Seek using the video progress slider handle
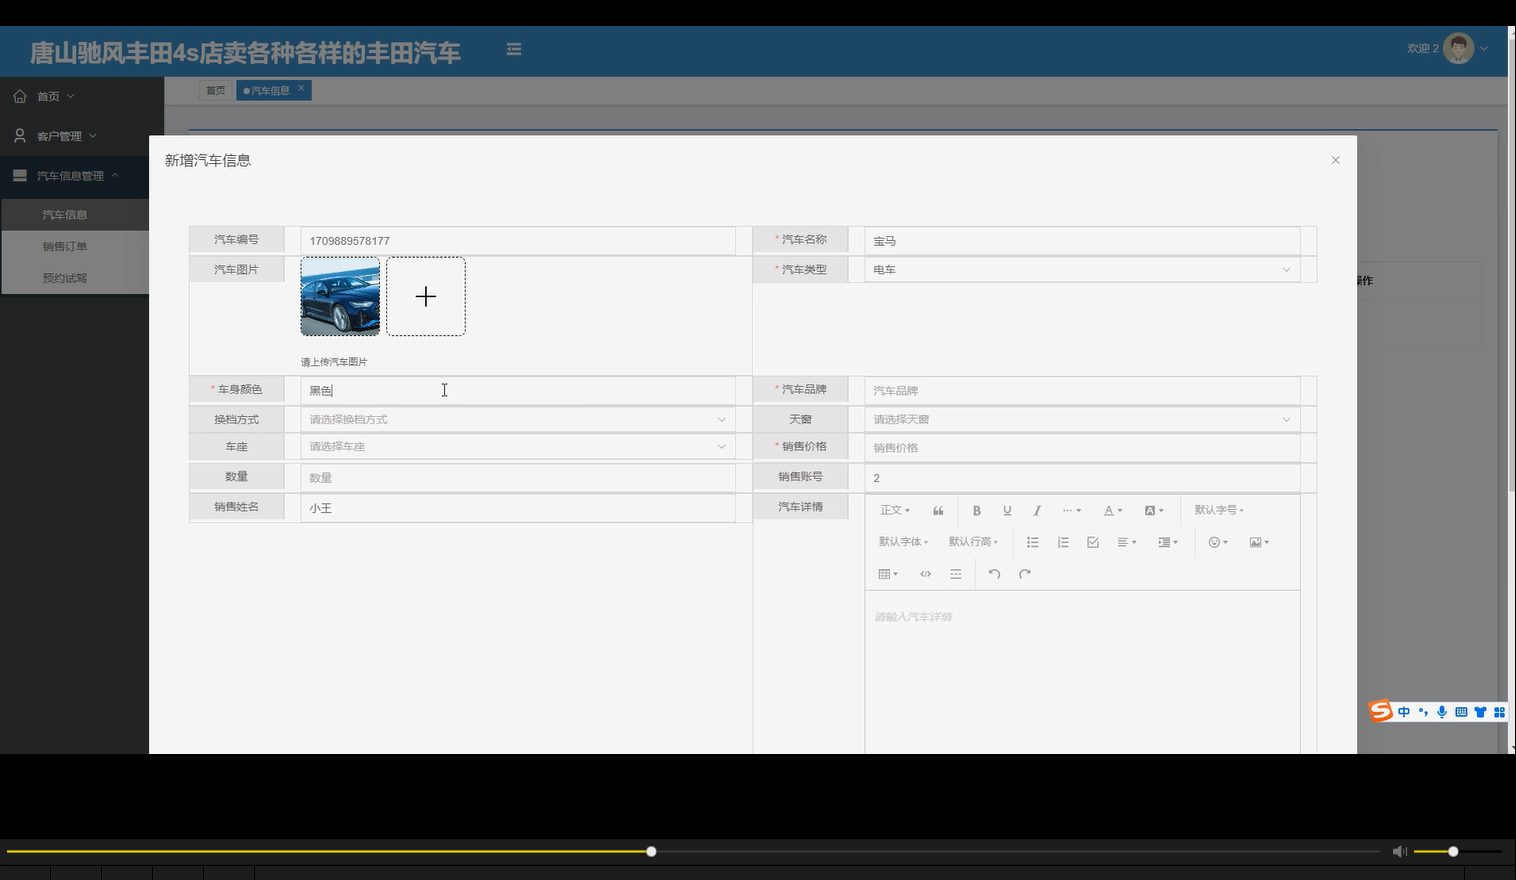The height and width of the screenshot is (880, 1516). 651,851
